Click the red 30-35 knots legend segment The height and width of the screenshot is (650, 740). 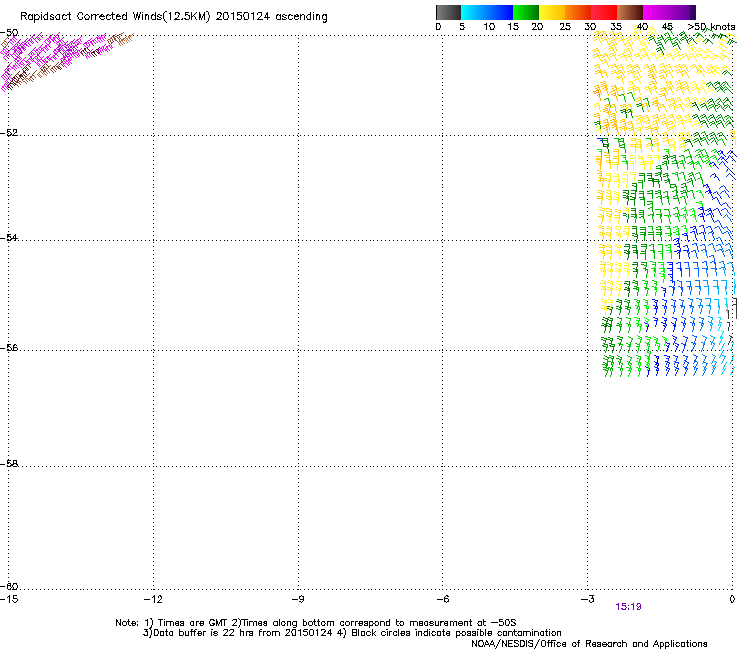(x=604, y=12)
